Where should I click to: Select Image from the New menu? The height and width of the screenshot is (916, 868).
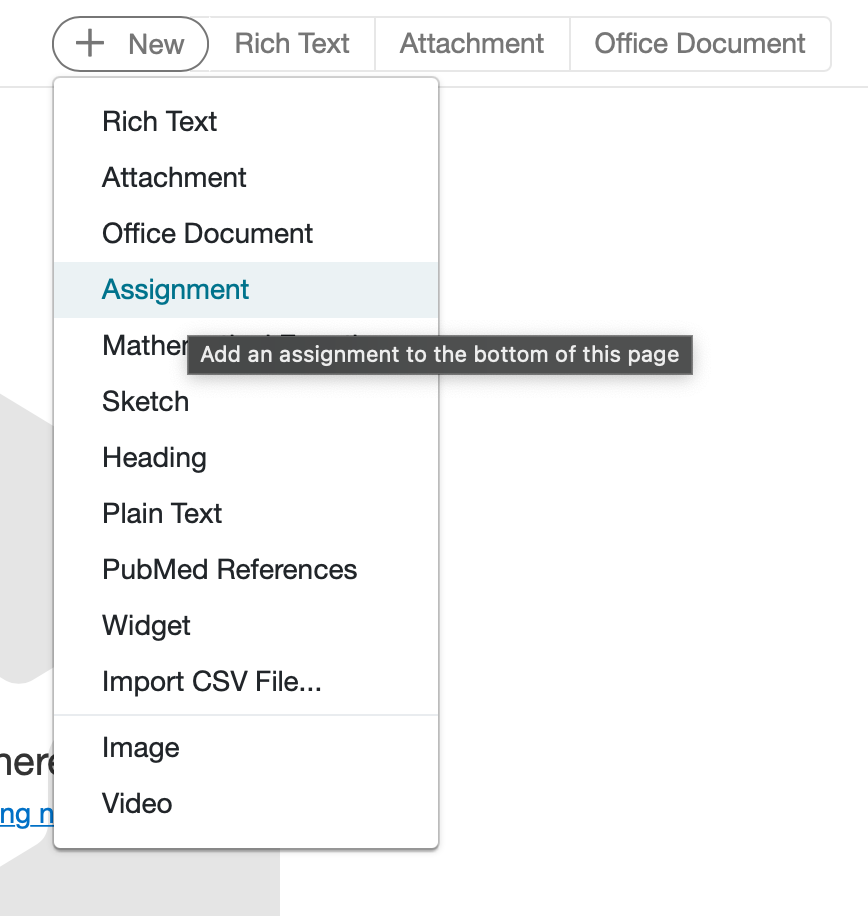click(140, 747)
